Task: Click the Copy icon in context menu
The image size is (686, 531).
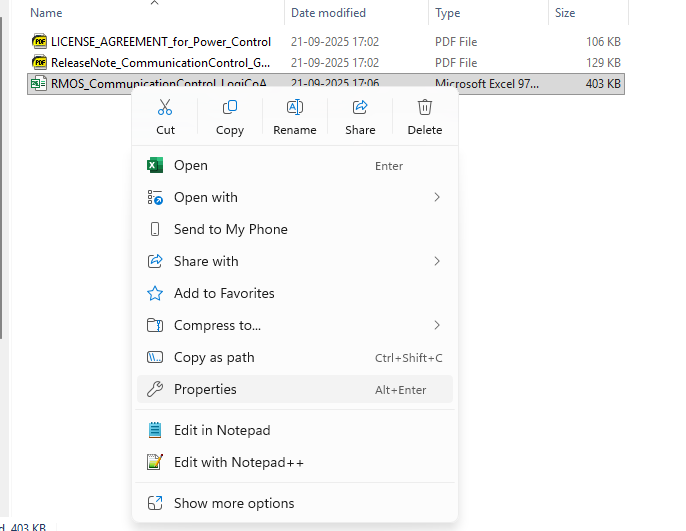Action: [230, 108]
